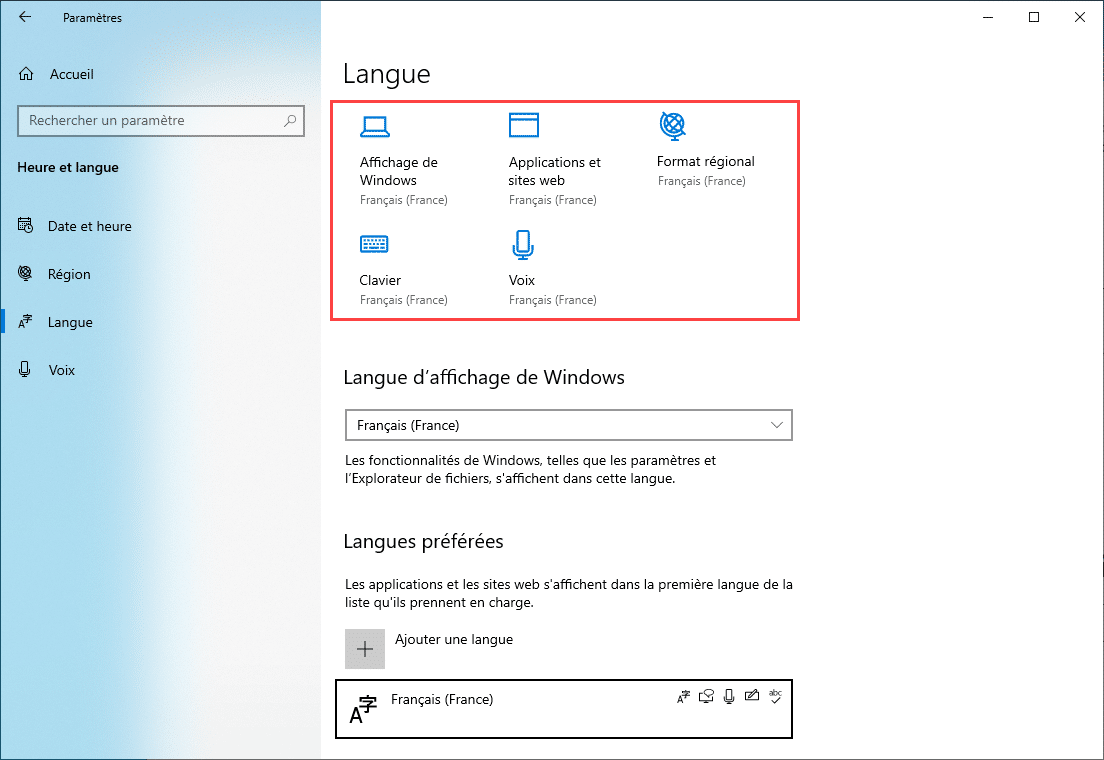Click Français (France) under Format régional
The height and width of the screenshot is (760, 1104).
pos(701,181)
